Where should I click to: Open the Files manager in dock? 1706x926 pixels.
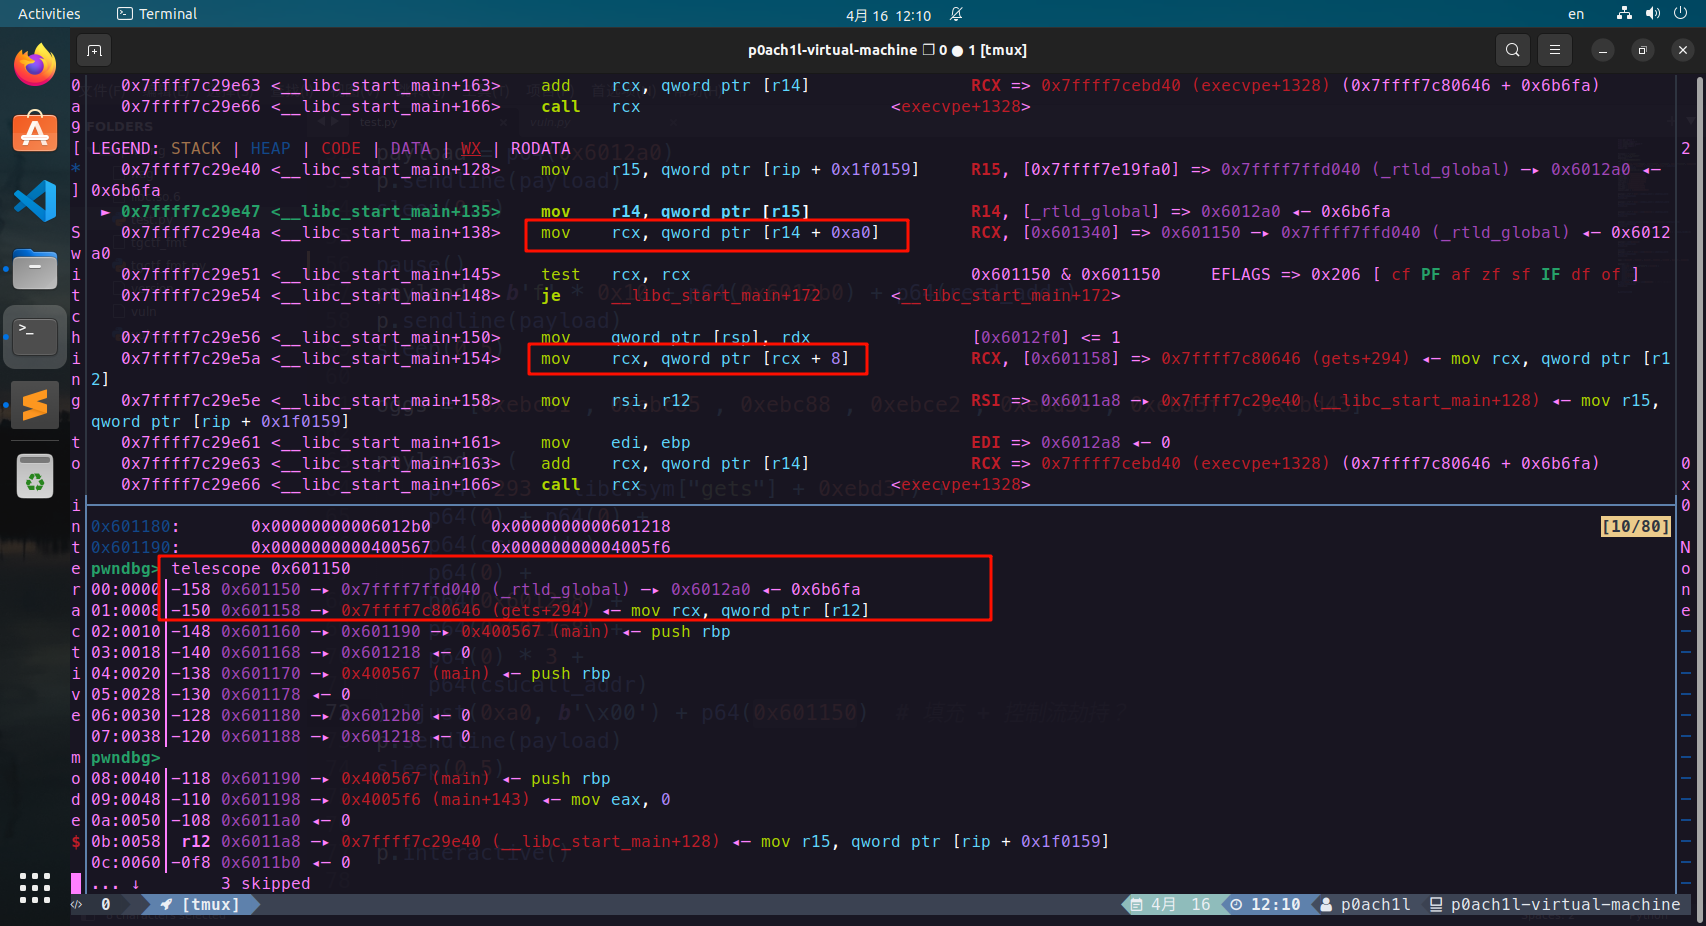(35, 269)
